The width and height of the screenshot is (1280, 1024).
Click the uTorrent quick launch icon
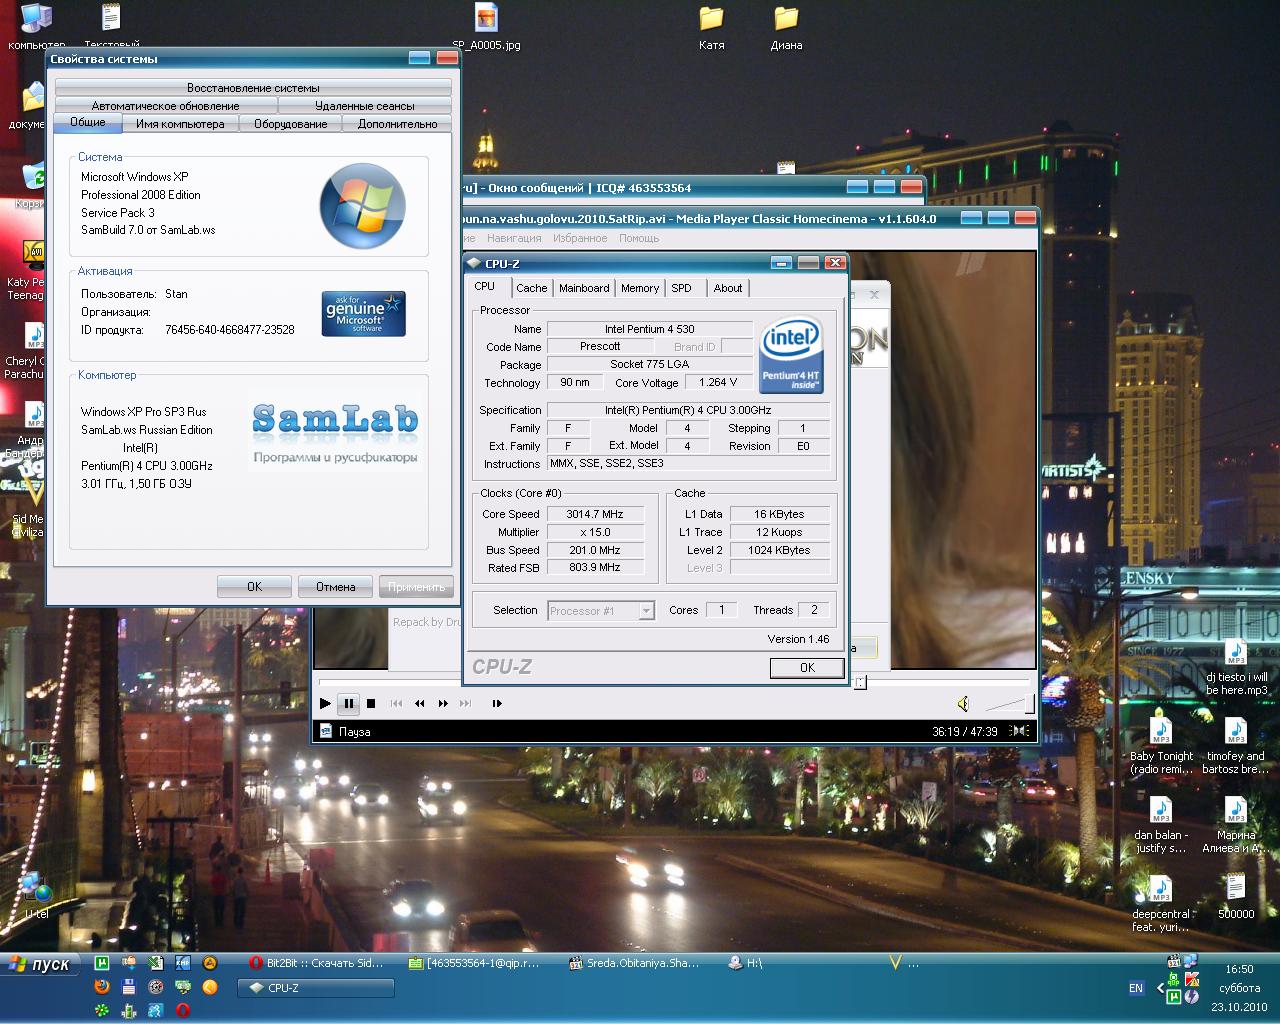point(101,963)
